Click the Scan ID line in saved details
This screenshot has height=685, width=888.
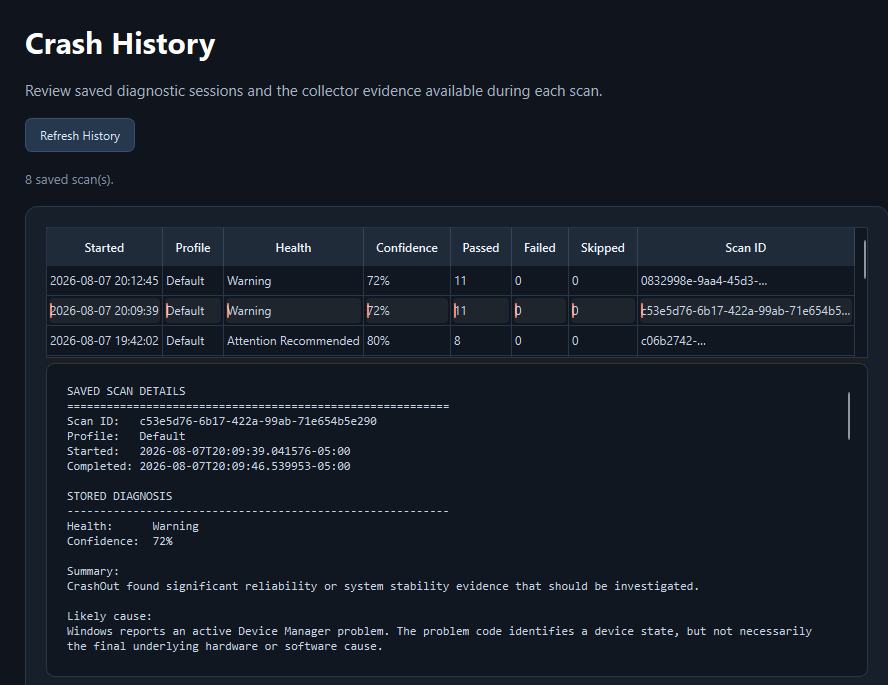[221, 421]
